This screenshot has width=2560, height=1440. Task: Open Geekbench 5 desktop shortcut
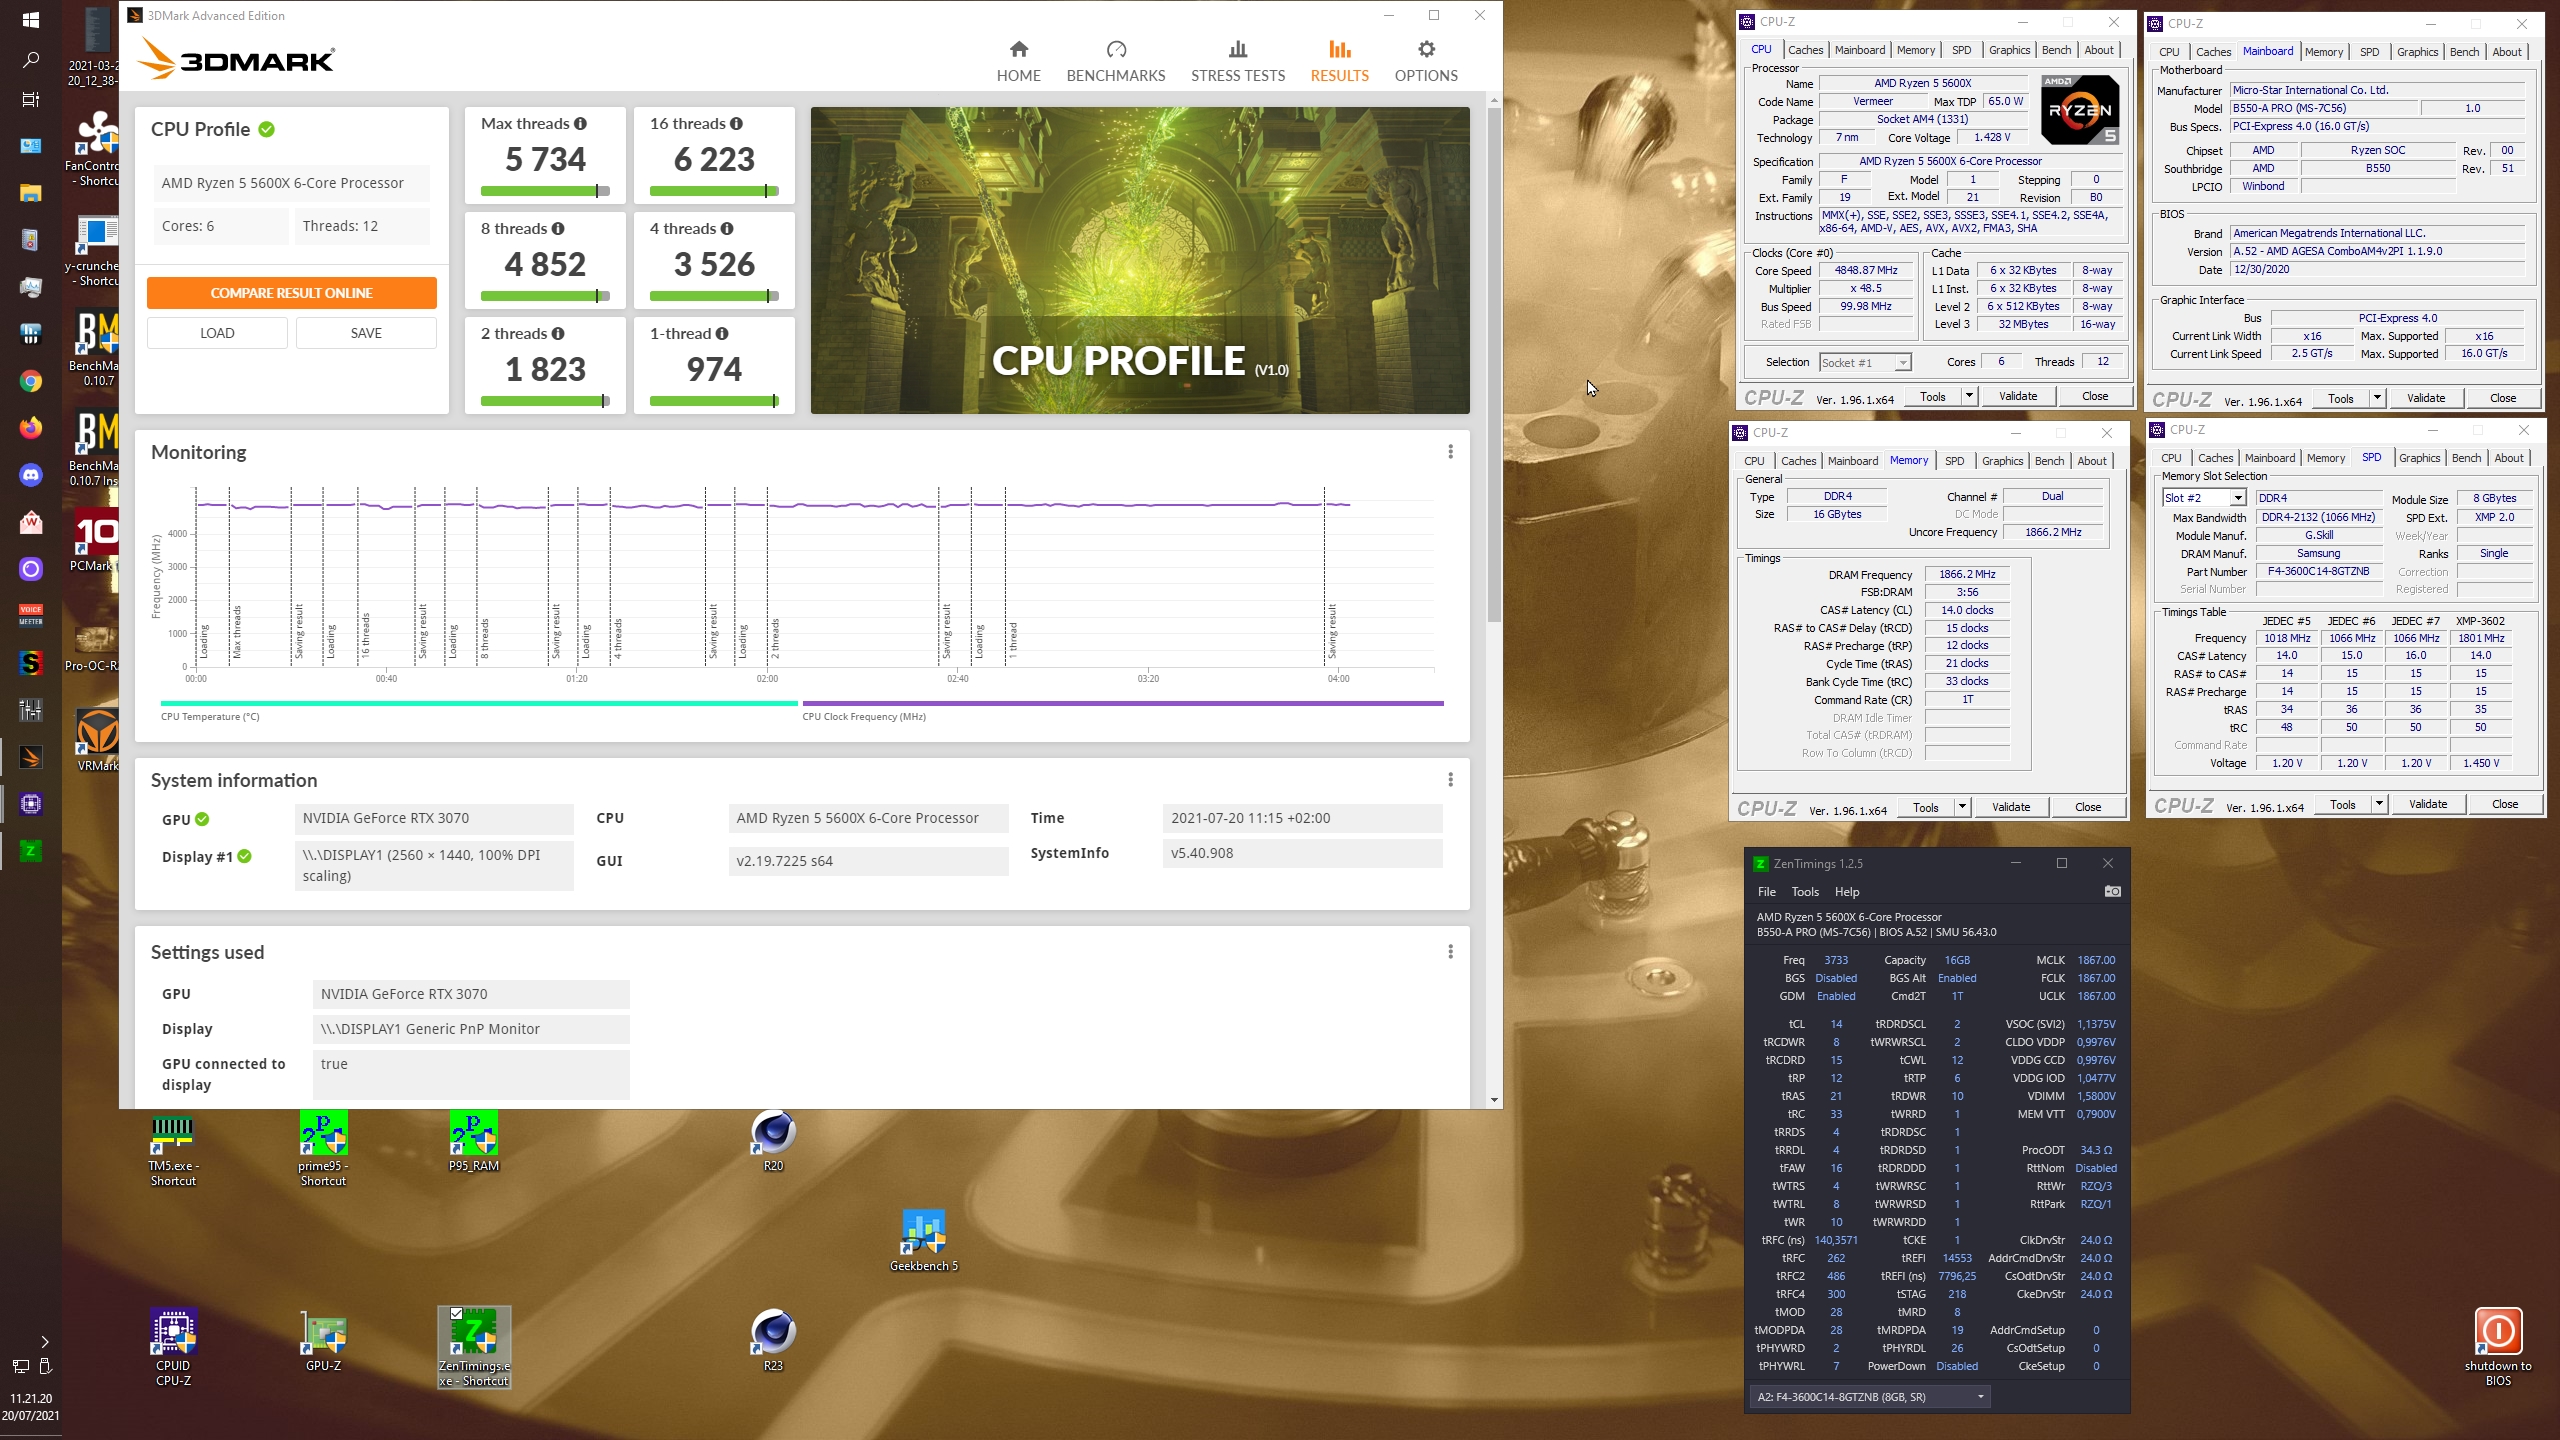click(923, 1241)
